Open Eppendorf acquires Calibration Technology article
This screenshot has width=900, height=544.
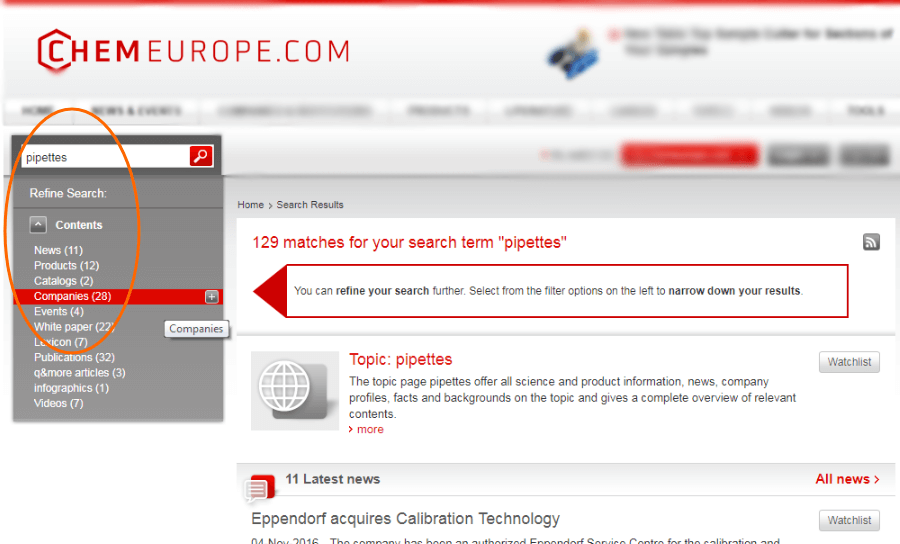405,519
